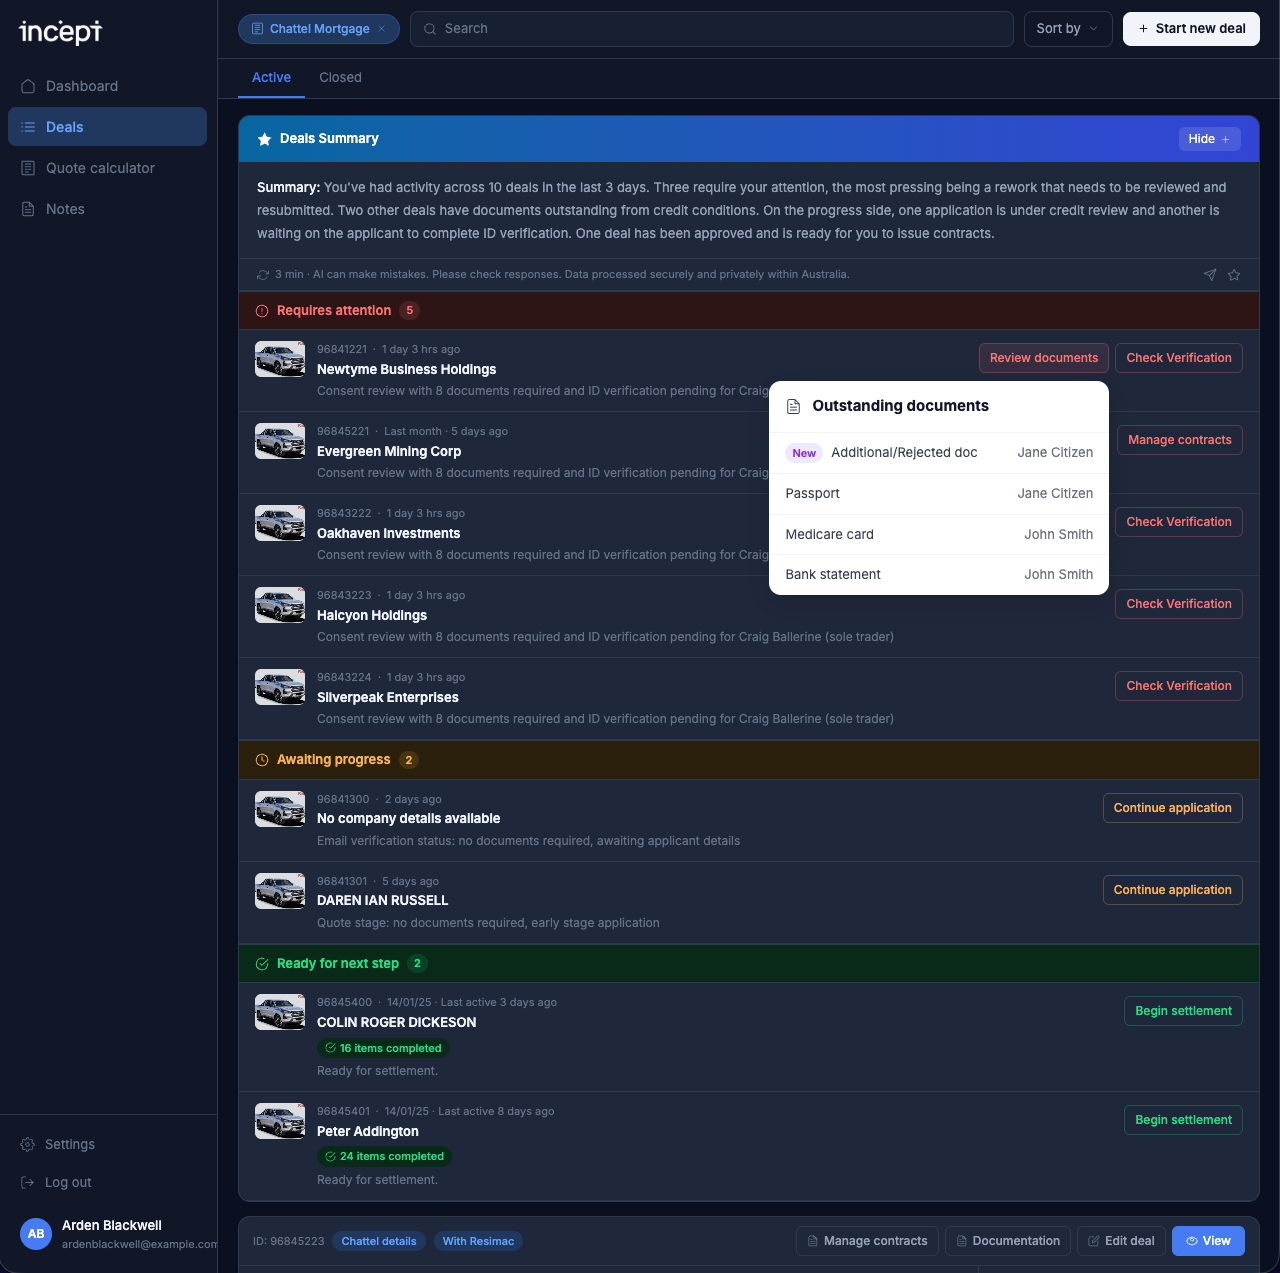Click Check Verification for Newtyme Business Holdings
Screen dimensions: 1280x1273
pyautogui.click(x=1179, y=358)
